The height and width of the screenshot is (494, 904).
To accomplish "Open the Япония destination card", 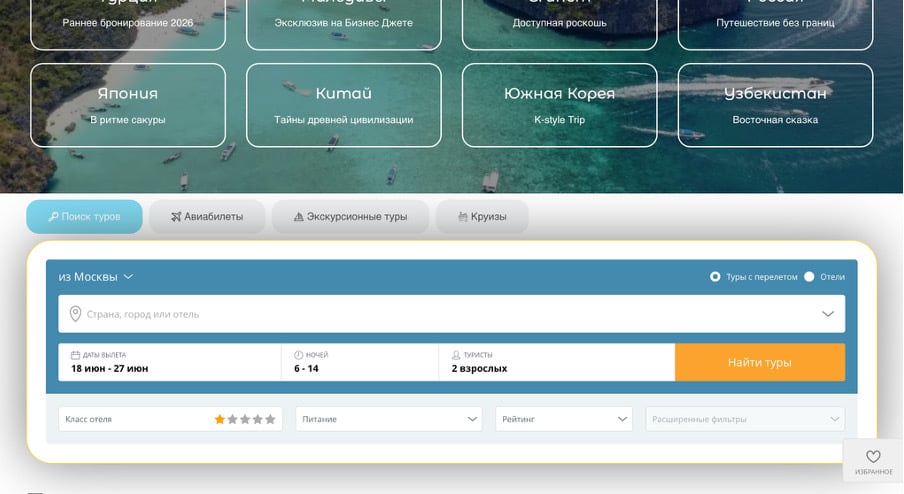I will pos(128,105).
